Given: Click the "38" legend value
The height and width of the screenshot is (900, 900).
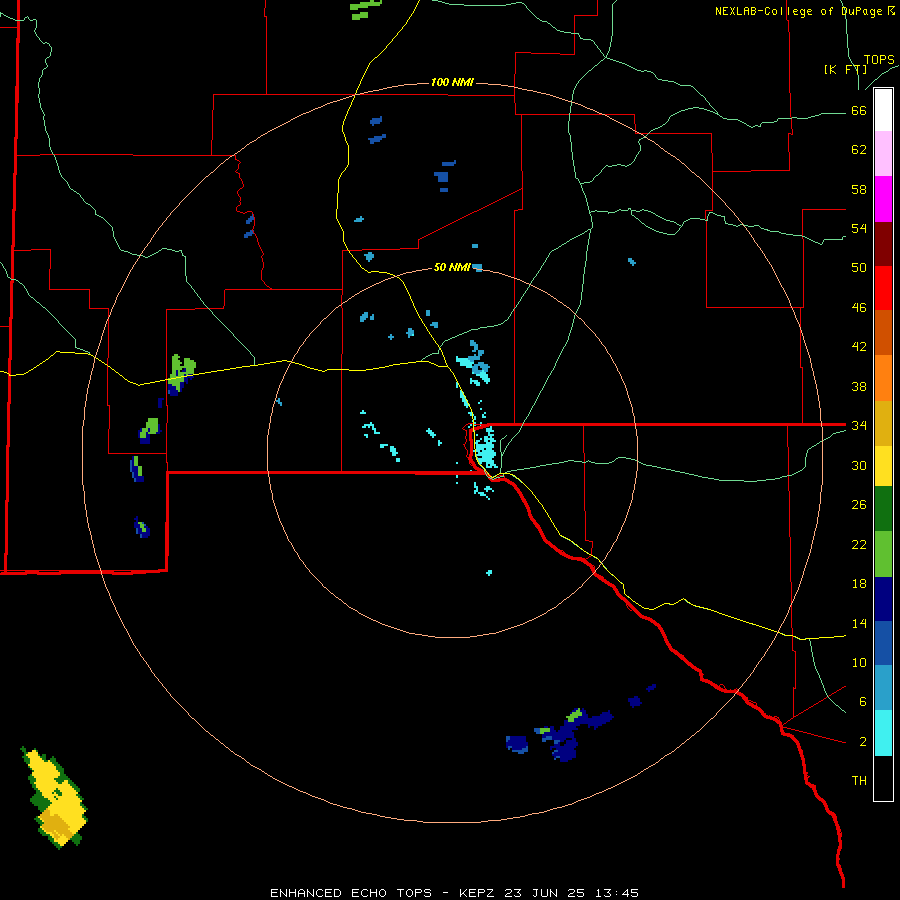Looking at the screenshot, I should 859,386.
